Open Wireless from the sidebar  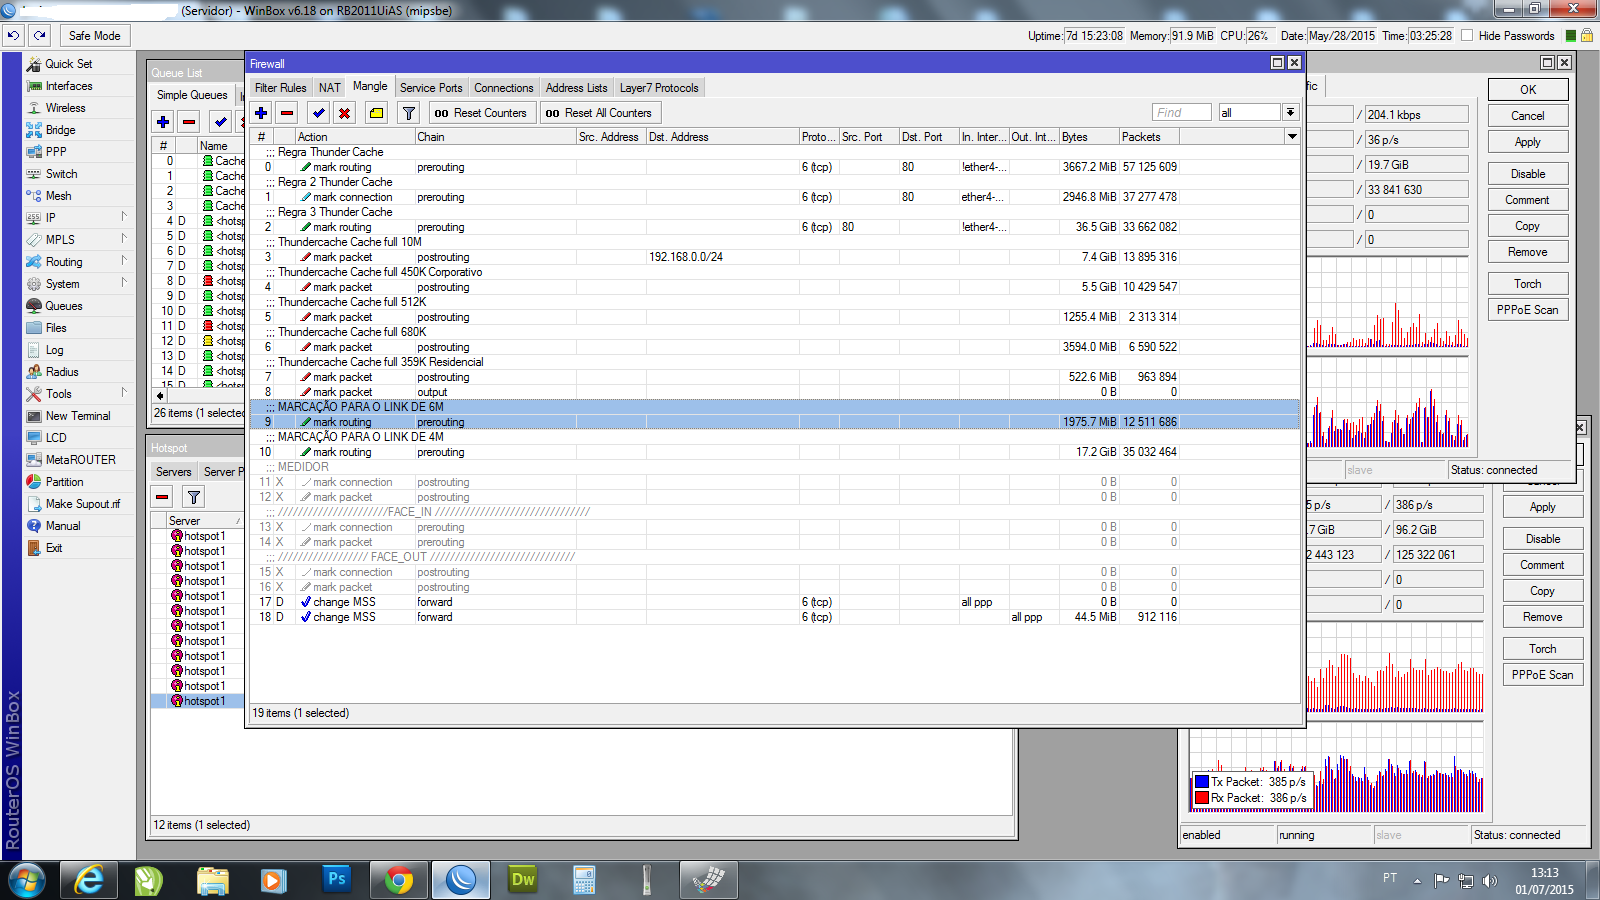[x=66, y=108]
